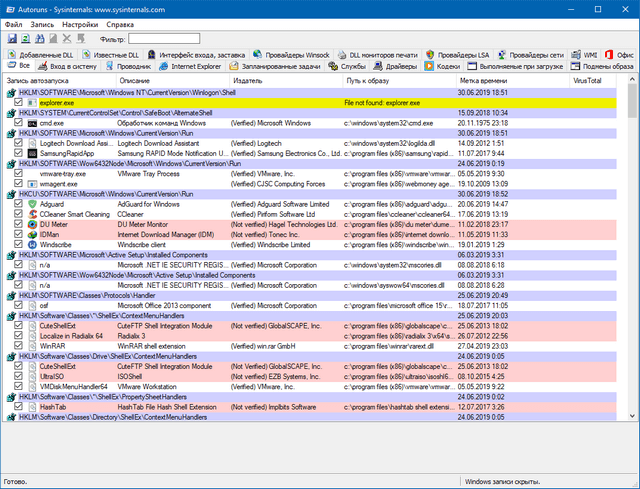
Task: Click the DU Meter entry icon
Action: (x=32, y=225)
